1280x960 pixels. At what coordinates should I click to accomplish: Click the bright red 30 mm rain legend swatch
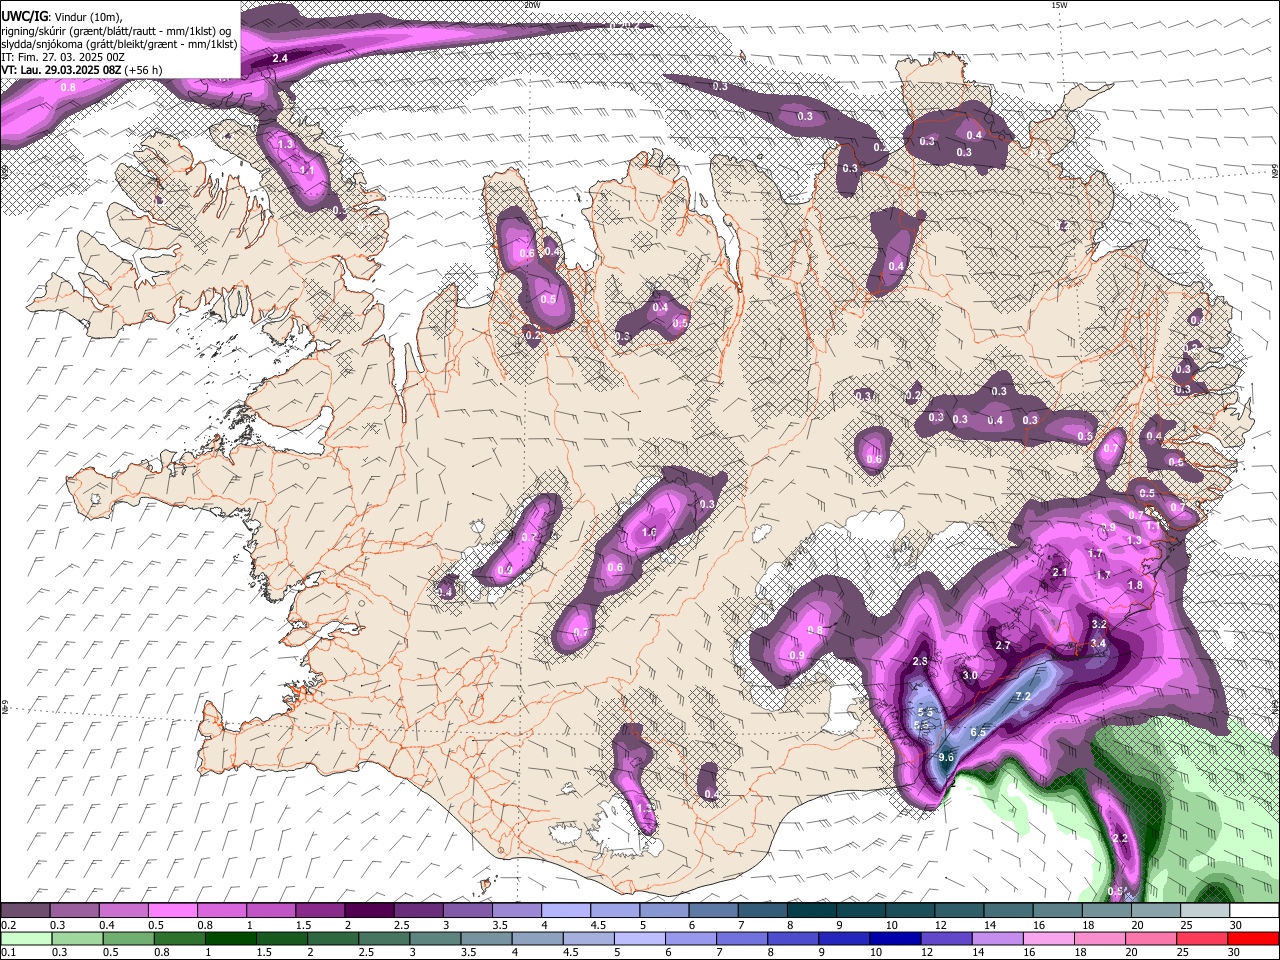(x=1254, y=938)
